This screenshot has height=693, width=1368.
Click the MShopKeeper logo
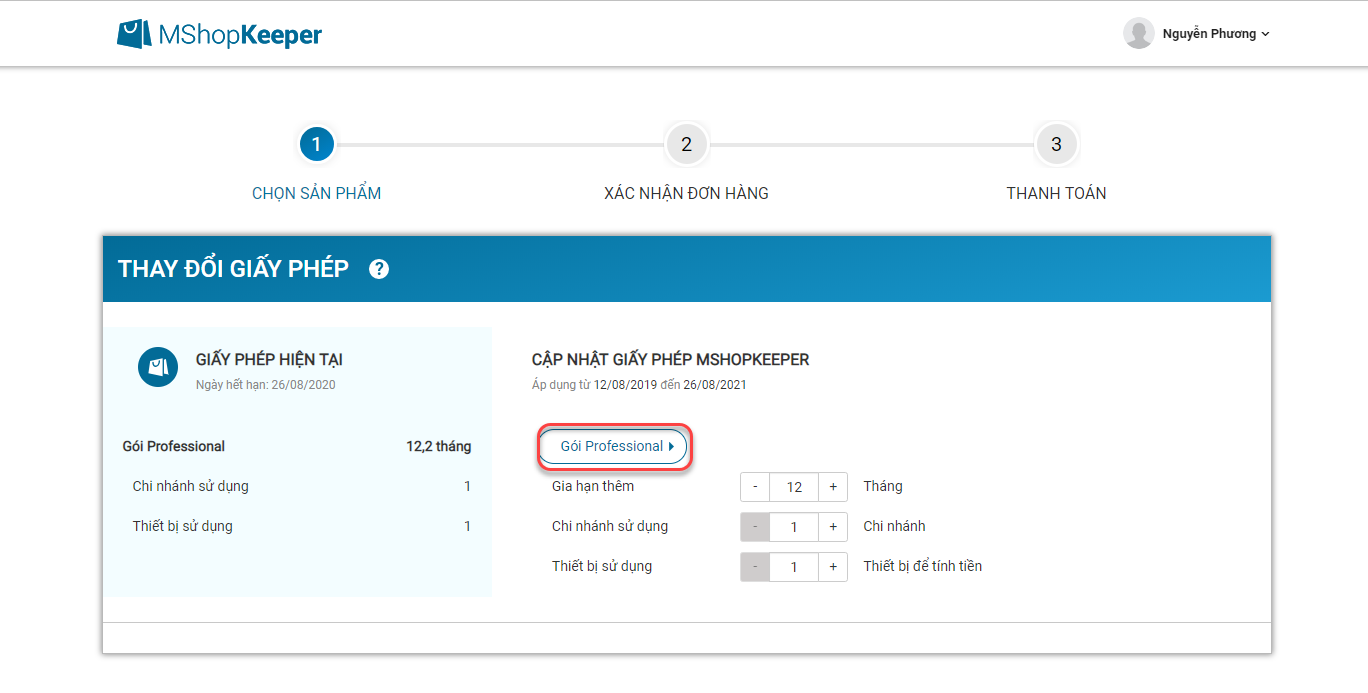219,34
